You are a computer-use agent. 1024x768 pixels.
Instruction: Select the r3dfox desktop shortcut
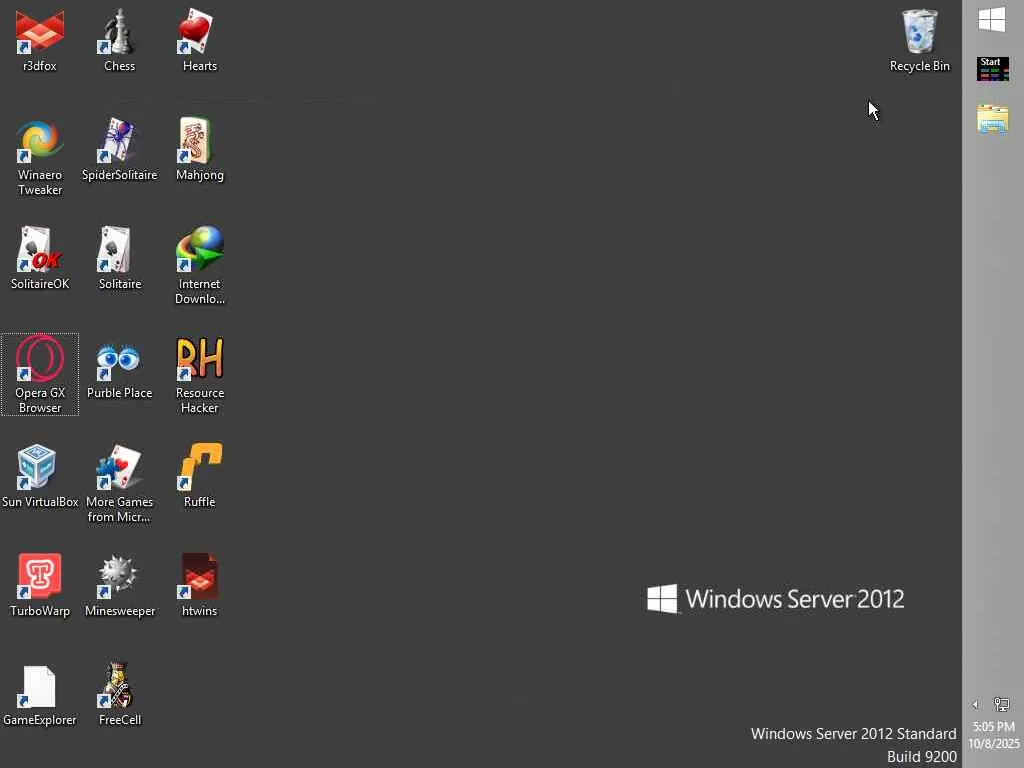click(40, 40)
